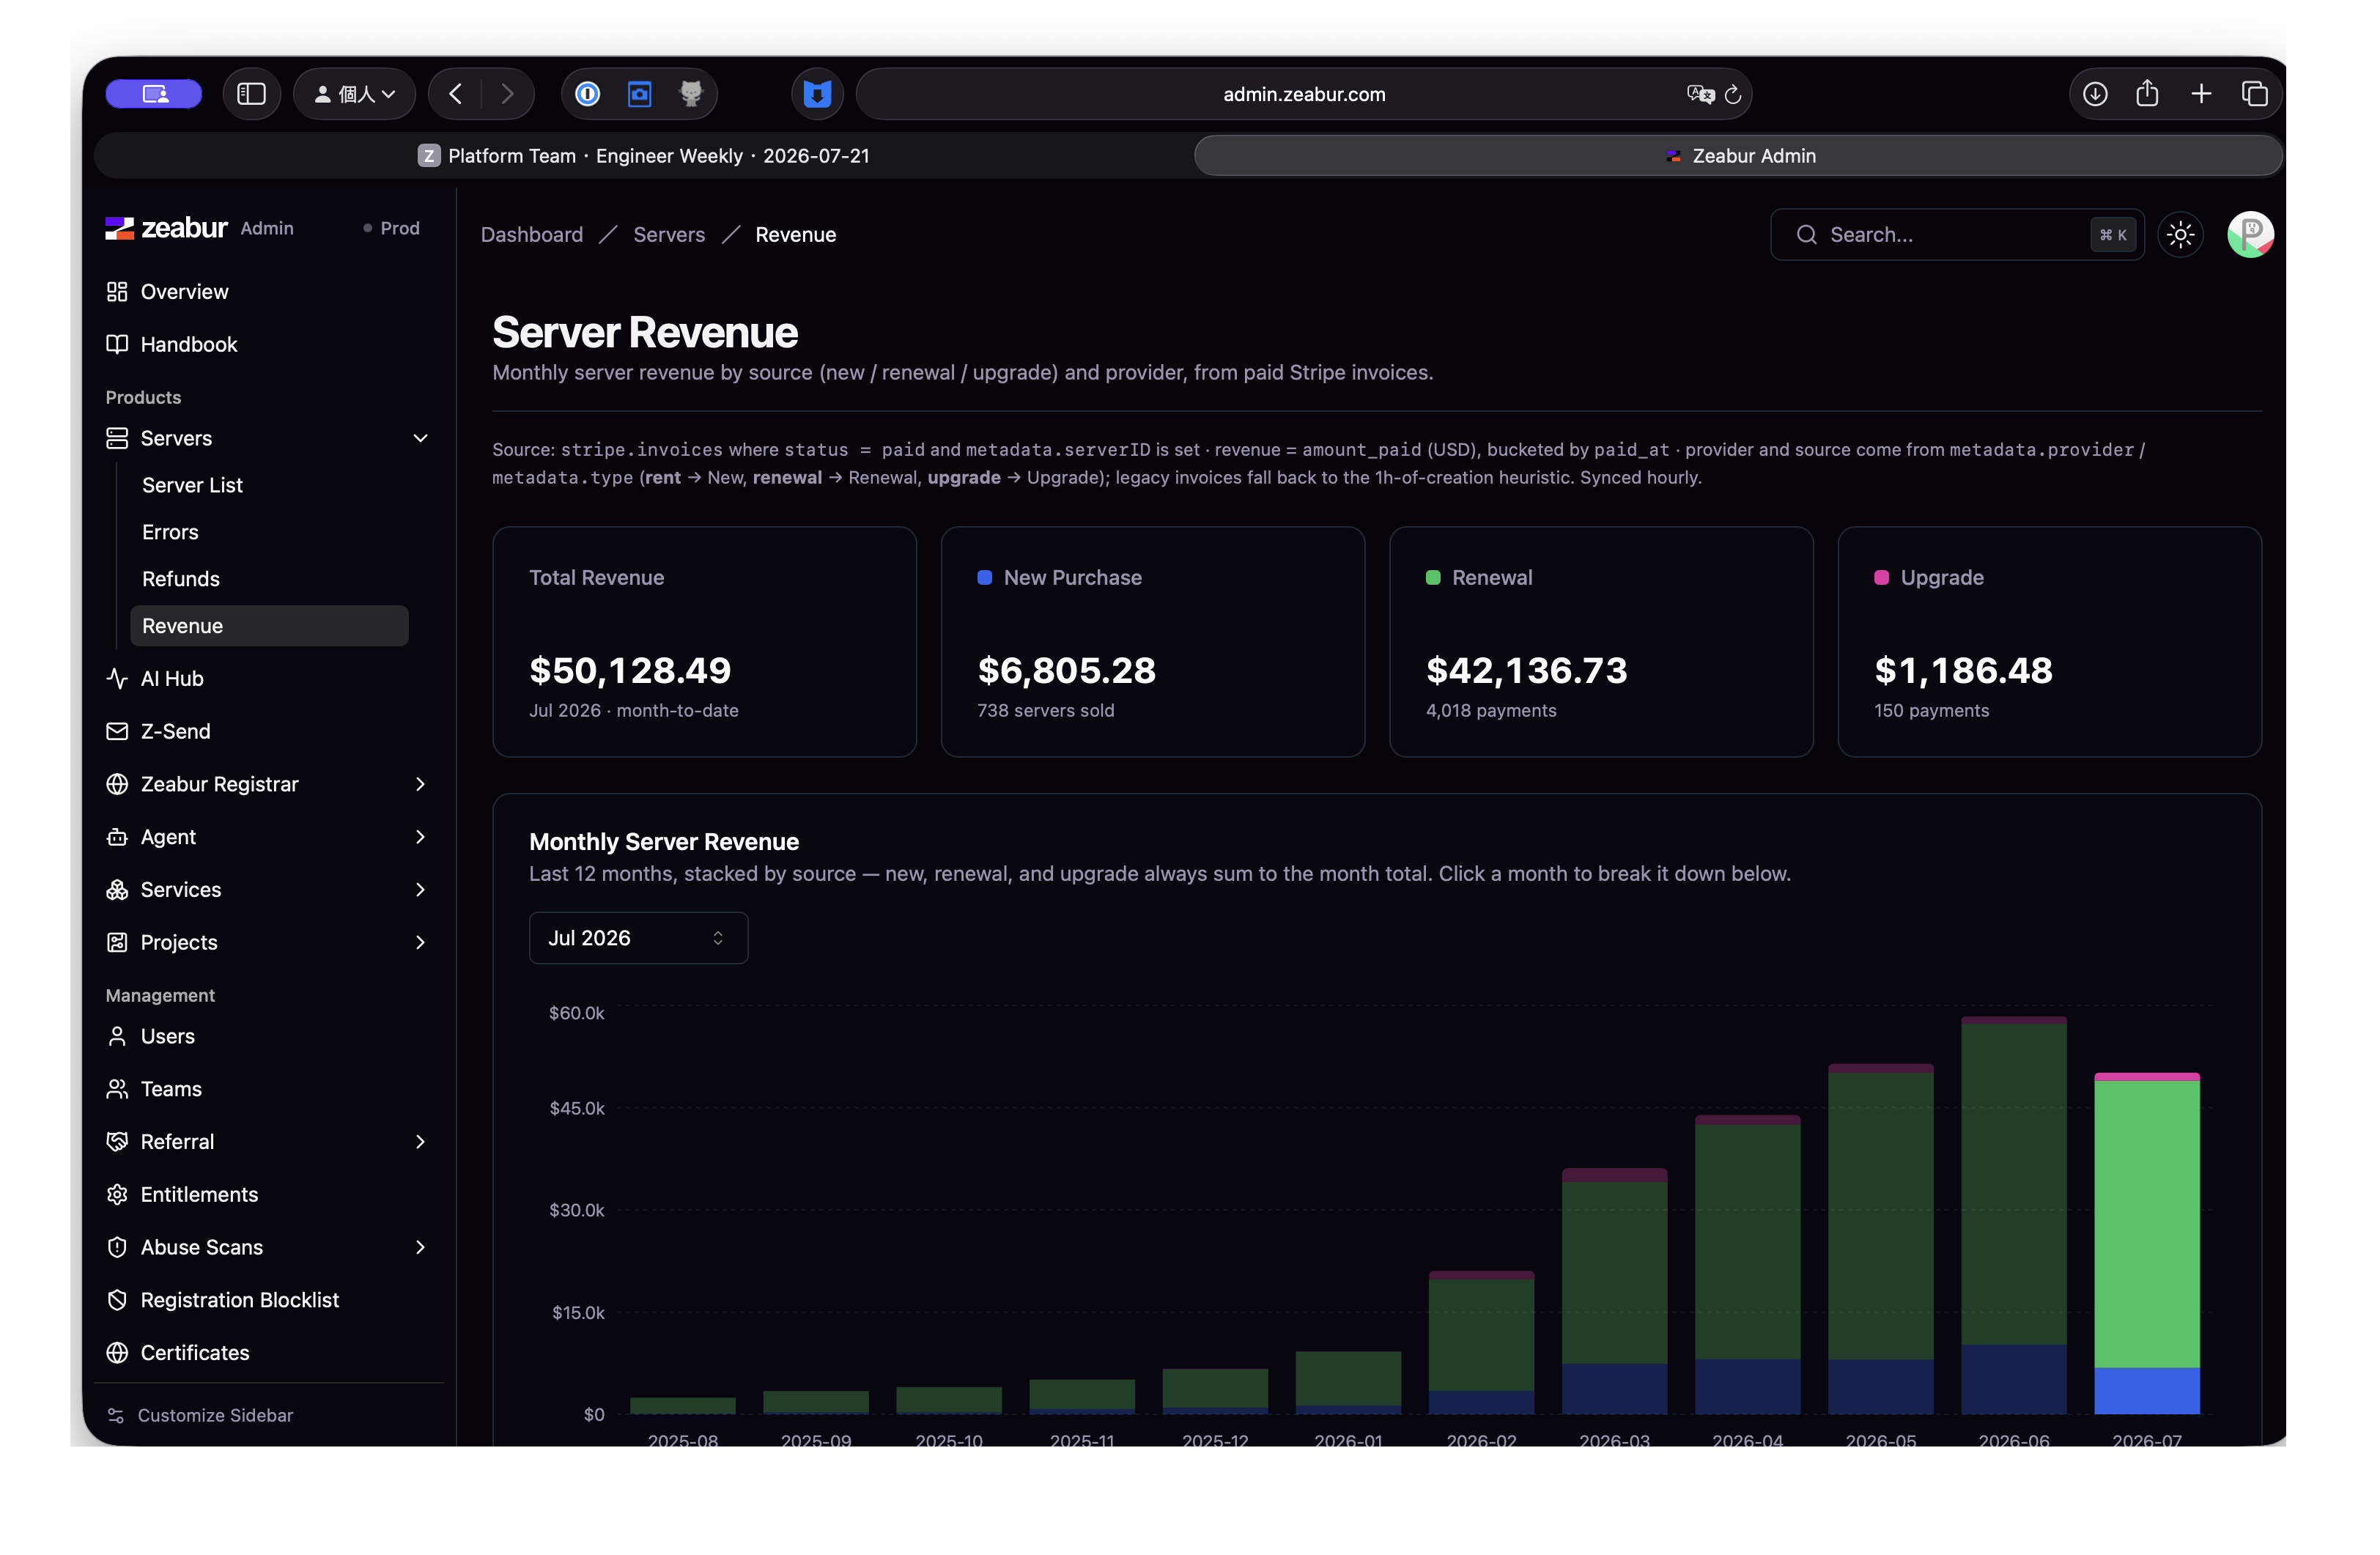Click the green Renewal color swatch

tap(1433, 578)
